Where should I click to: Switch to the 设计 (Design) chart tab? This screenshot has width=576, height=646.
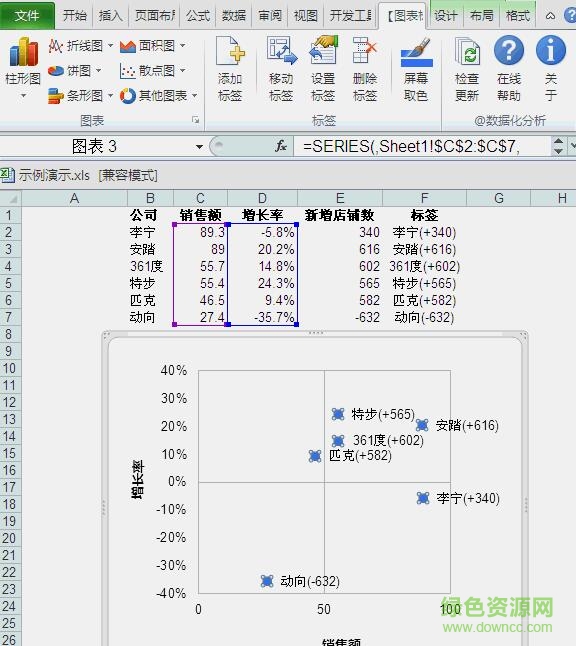point(445,16)
